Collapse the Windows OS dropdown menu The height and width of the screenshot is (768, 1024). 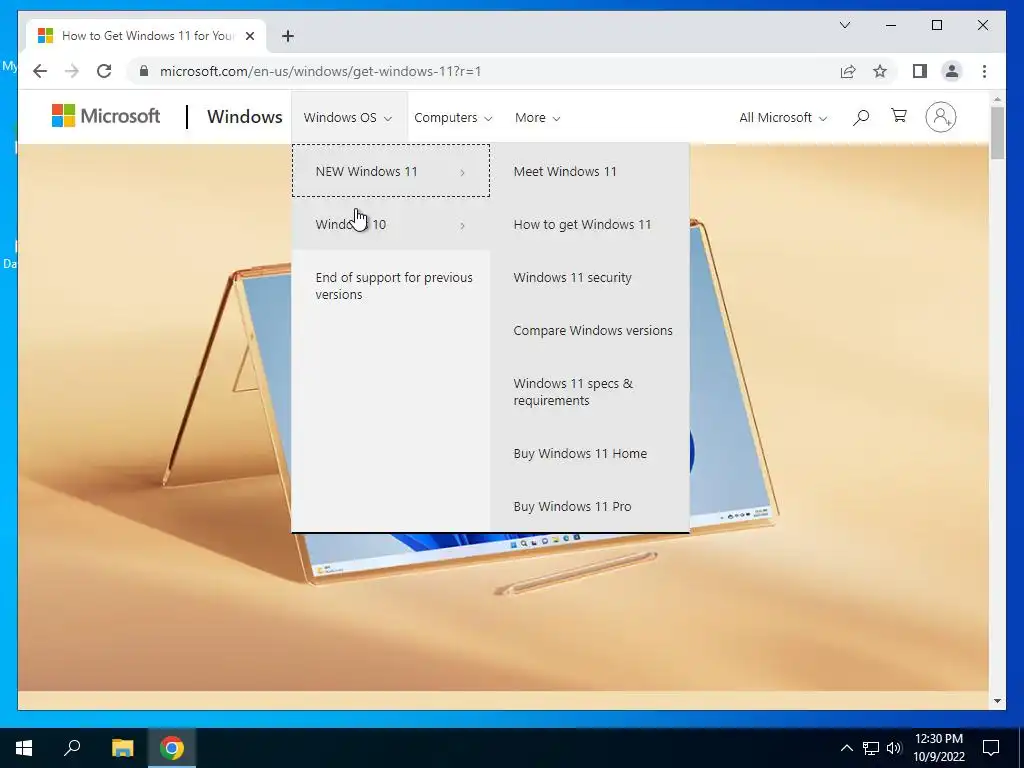(348, 118)
